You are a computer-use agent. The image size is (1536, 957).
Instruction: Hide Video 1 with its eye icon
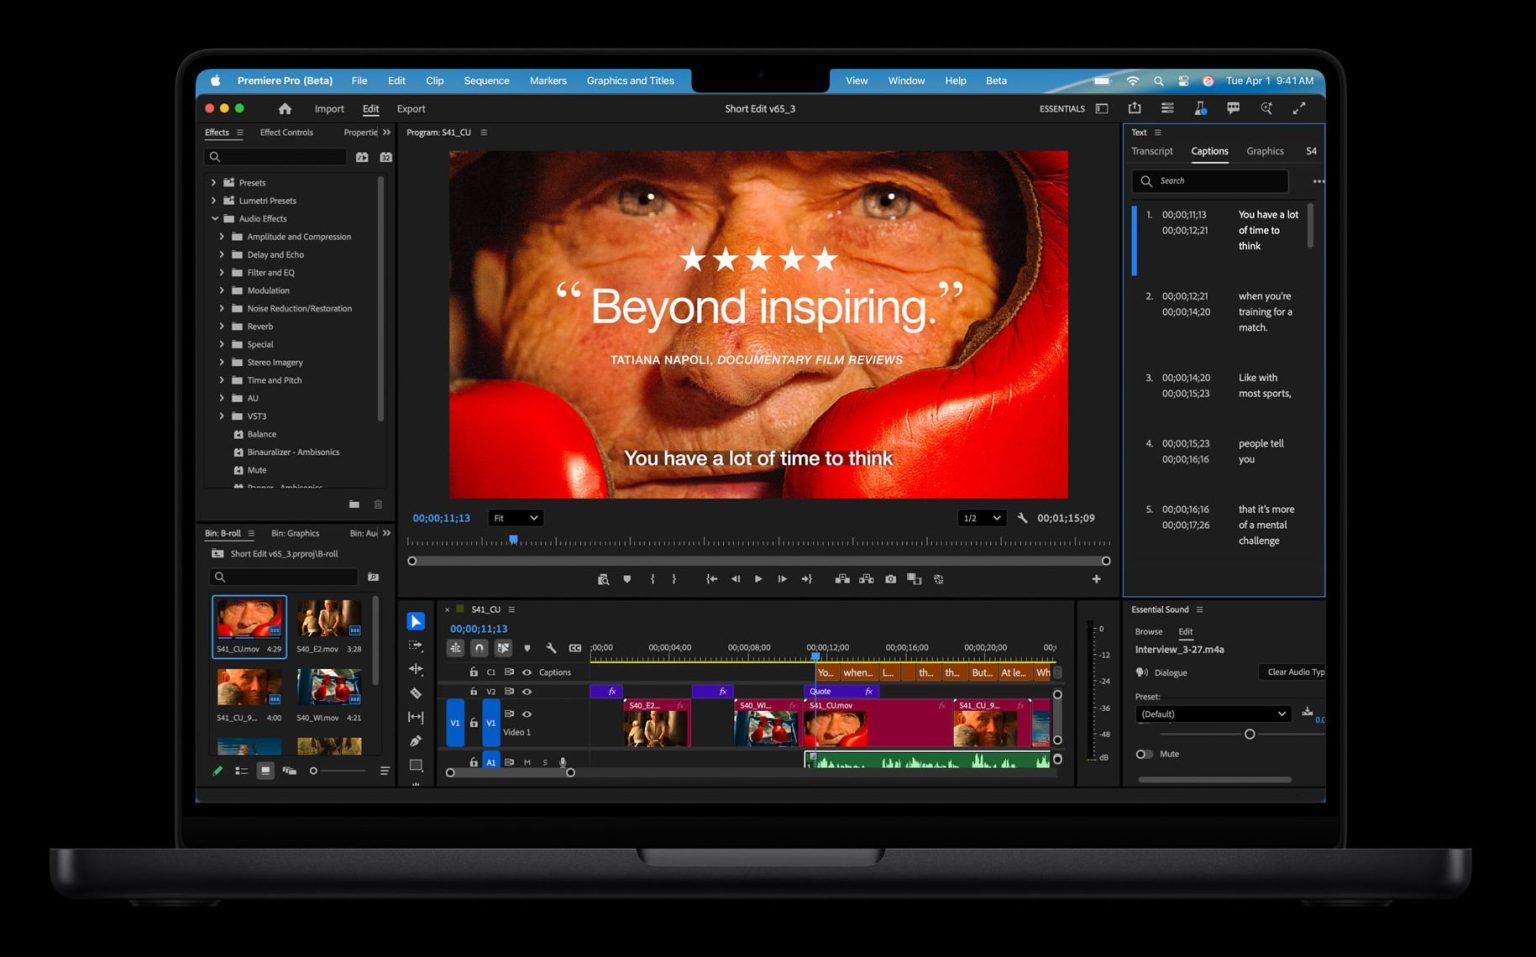529,714
